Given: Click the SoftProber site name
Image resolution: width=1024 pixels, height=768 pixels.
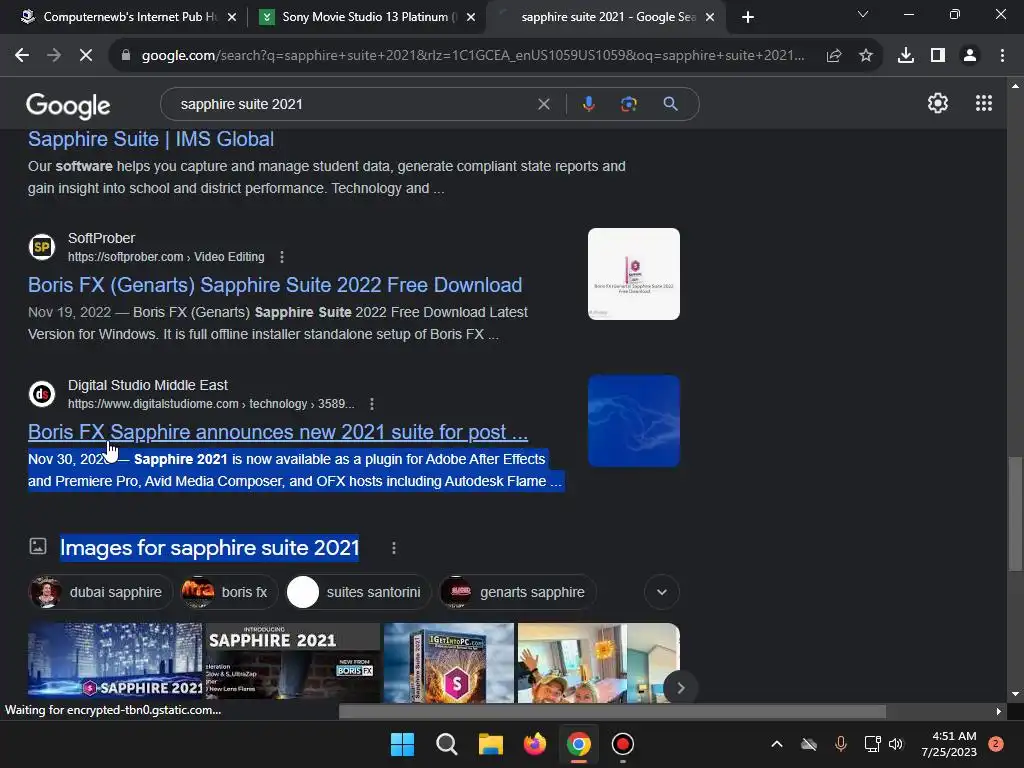Looking at the screenshot, I should click(x=101, y=238).
